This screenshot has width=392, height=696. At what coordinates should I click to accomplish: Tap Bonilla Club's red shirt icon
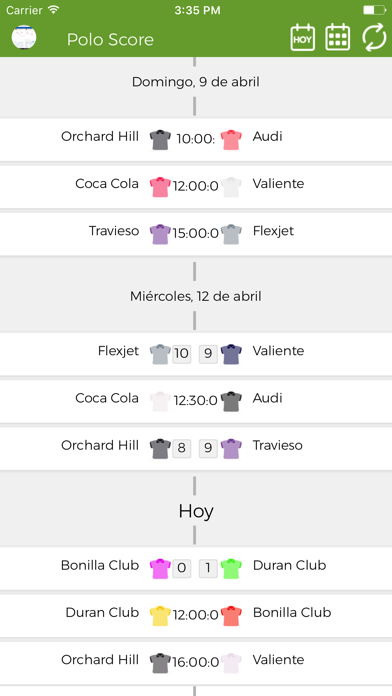click(231, 616)
